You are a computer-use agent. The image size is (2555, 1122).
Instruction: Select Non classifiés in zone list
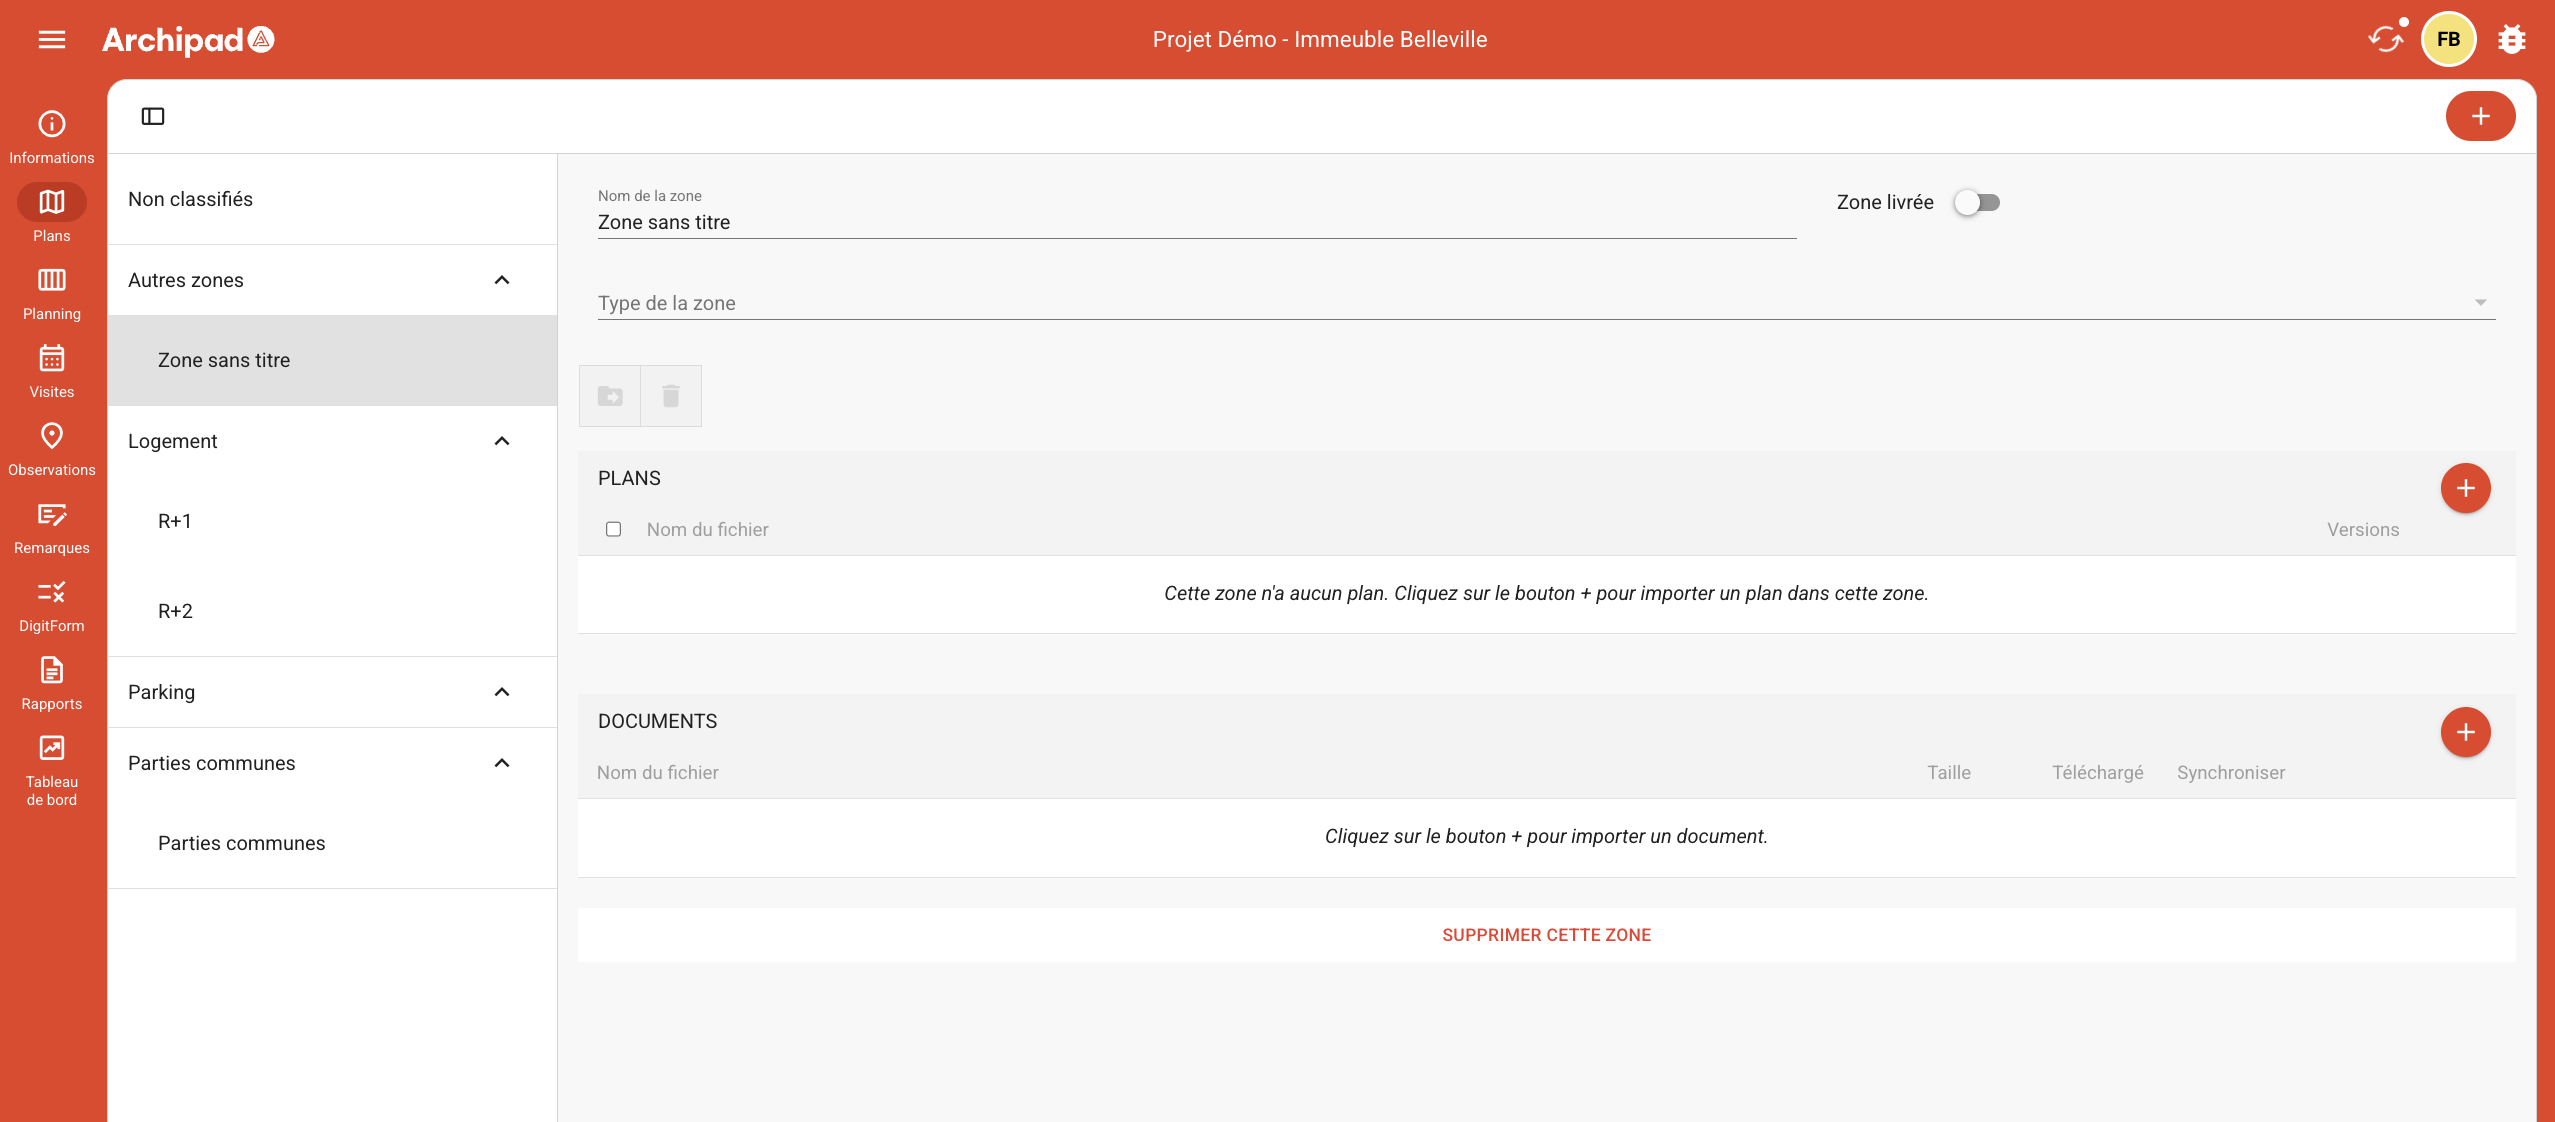tap(190, 199)
